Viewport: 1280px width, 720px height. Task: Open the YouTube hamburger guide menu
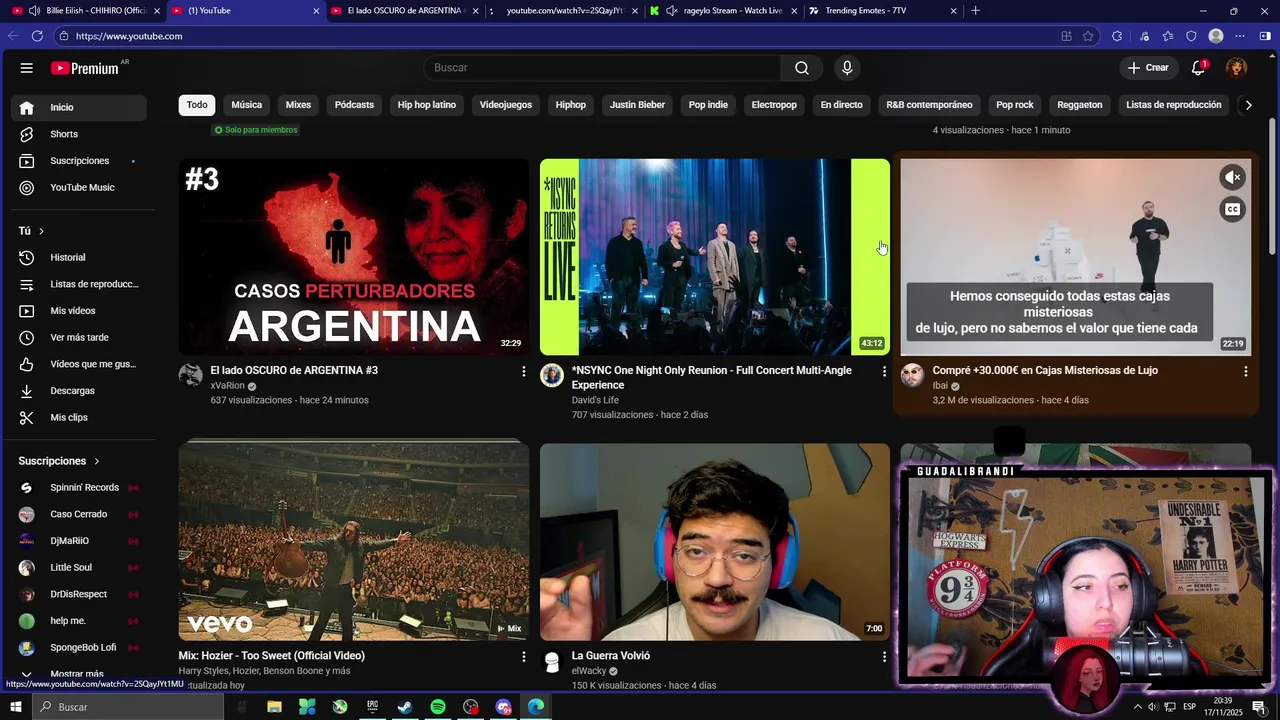click(27, 68)
